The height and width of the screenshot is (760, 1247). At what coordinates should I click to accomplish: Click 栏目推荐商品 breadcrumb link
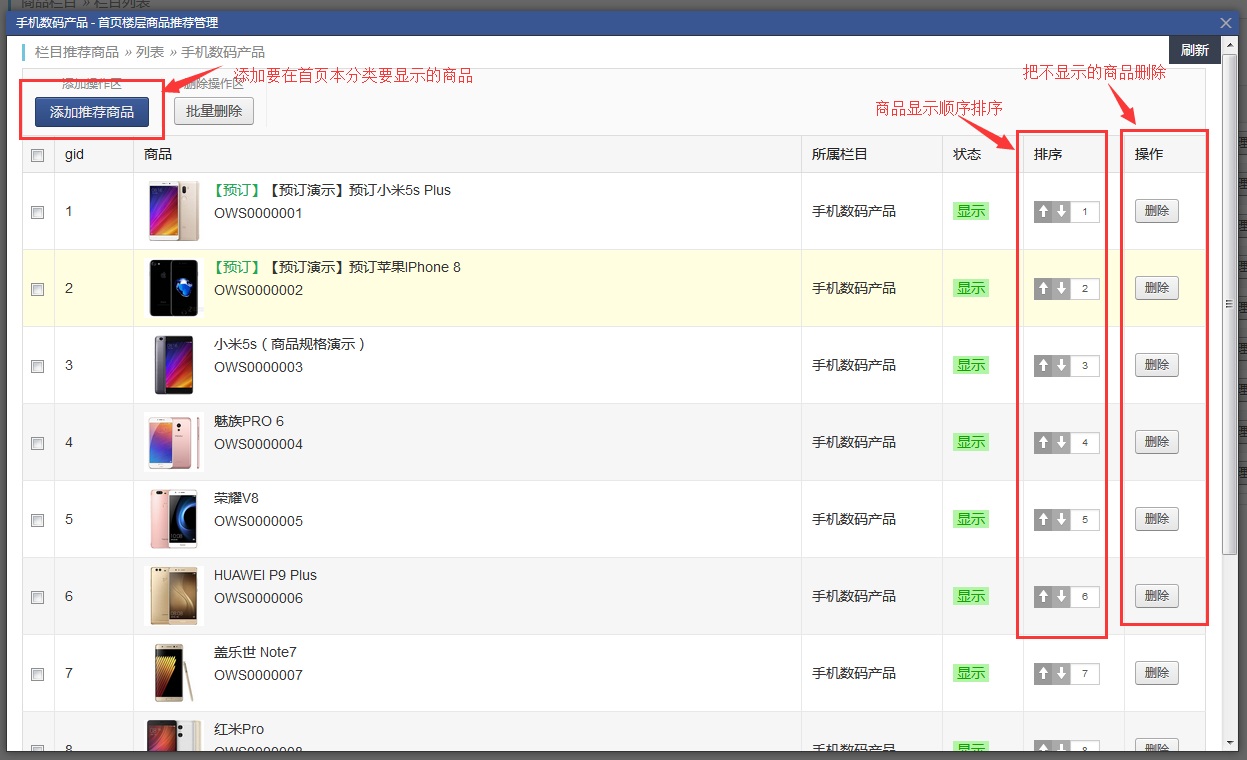pos(77,52)
